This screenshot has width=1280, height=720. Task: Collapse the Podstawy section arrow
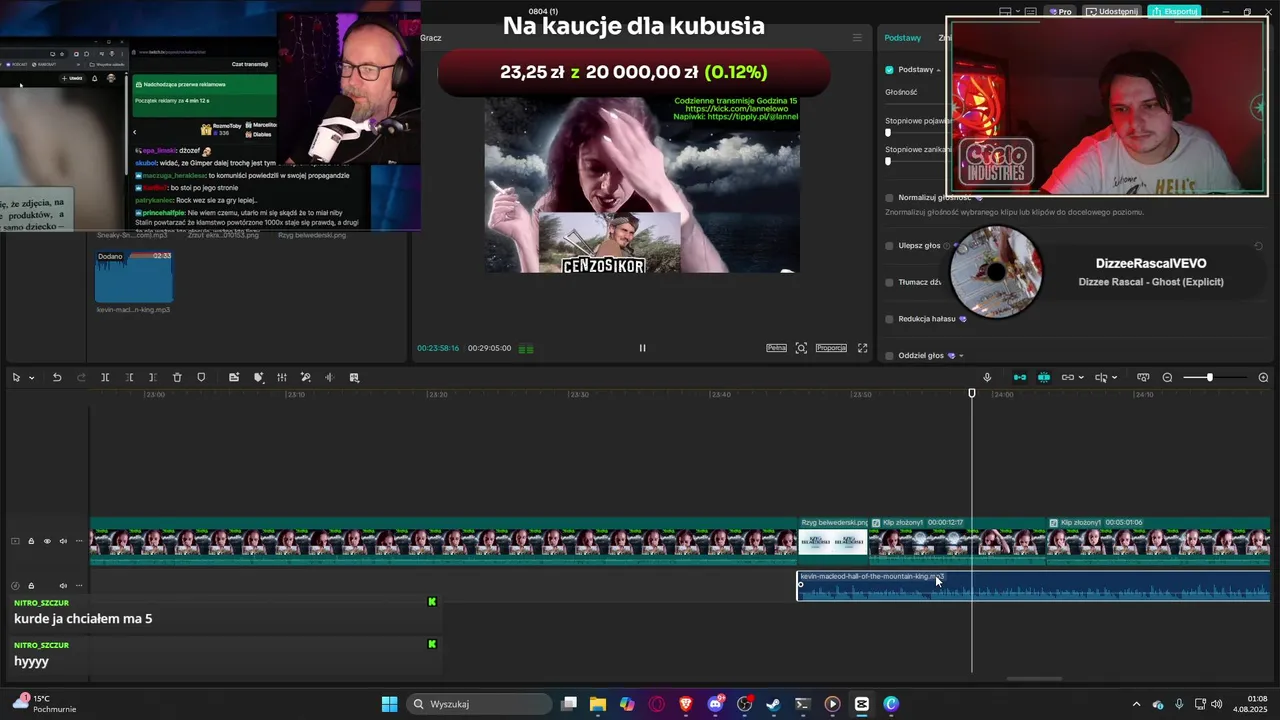(x=938, y=70)
